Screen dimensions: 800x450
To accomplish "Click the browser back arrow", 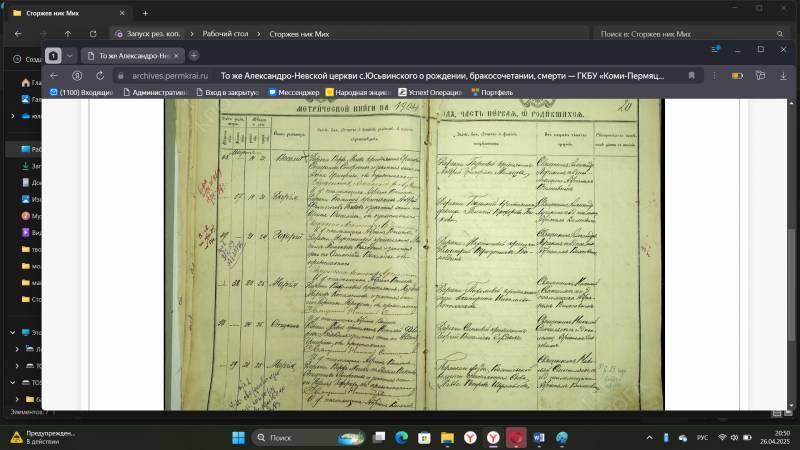I will coord(54,75).
